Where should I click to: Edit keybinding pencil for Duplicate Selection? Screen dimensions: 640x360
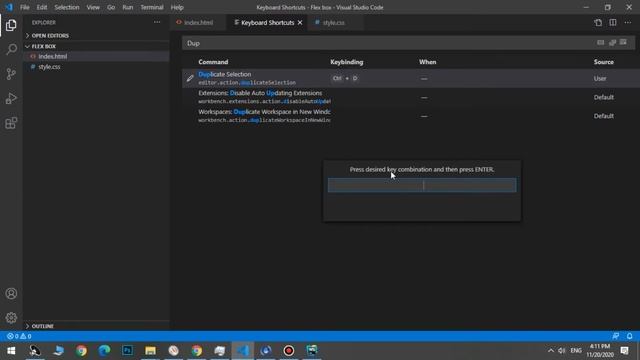tap(190, 78)
